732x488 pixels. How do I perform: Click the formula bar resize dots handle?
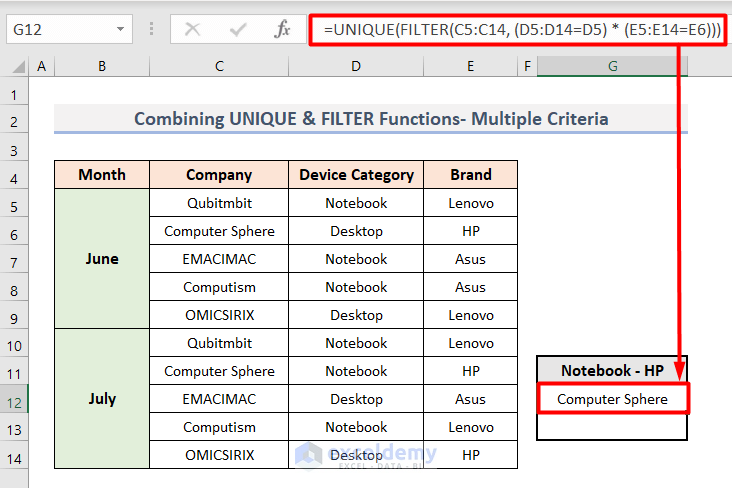tap(151, 29)
